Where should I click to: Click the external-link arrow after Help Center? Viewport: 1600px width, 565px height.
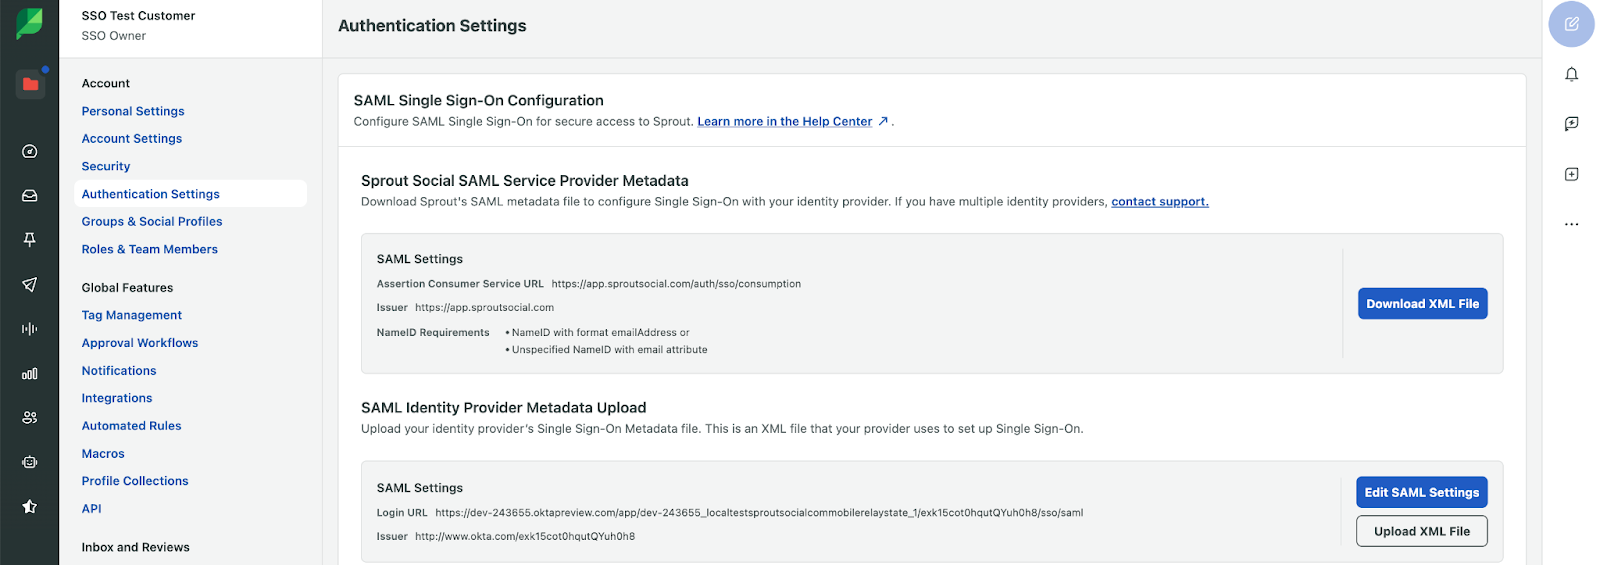[x=883, y=121]
